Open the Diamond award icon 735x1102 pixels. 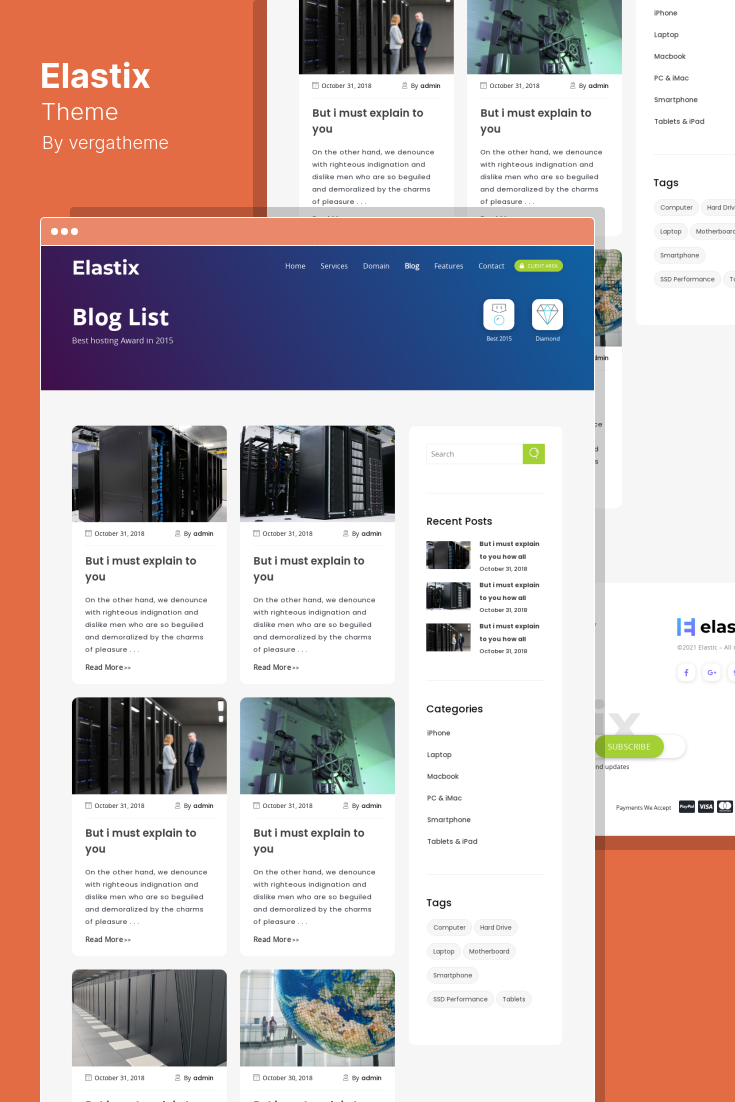click(x=547, y=314)
